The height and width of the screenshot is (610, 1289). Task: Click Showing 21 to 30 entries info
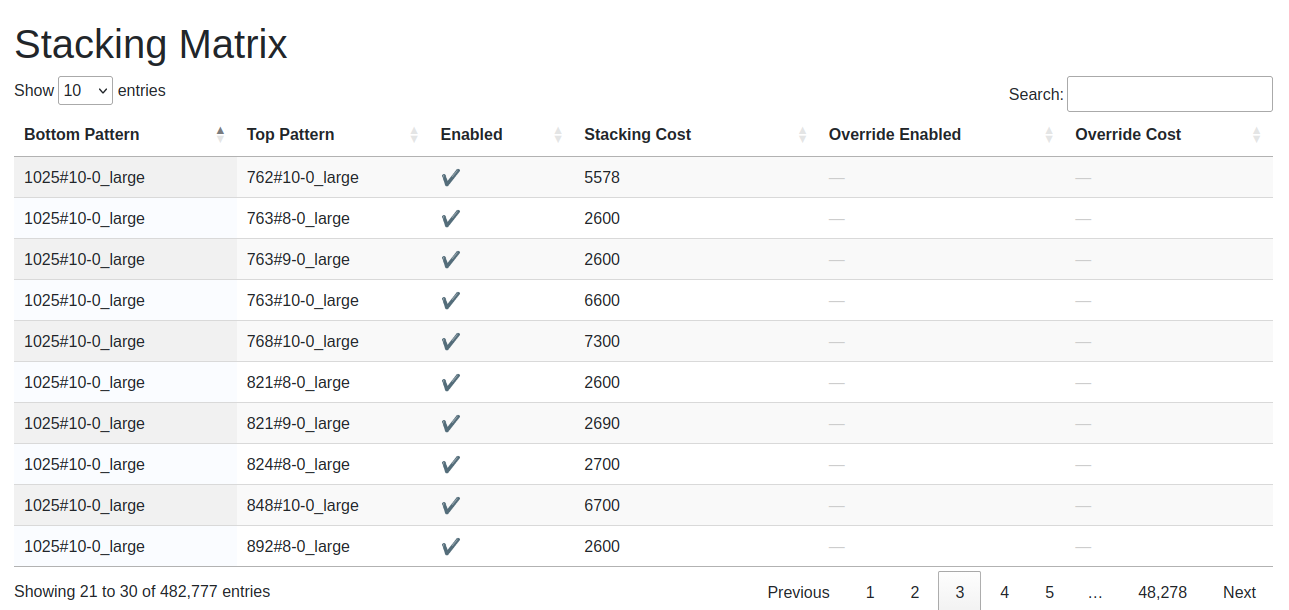(x=142, y=591)
